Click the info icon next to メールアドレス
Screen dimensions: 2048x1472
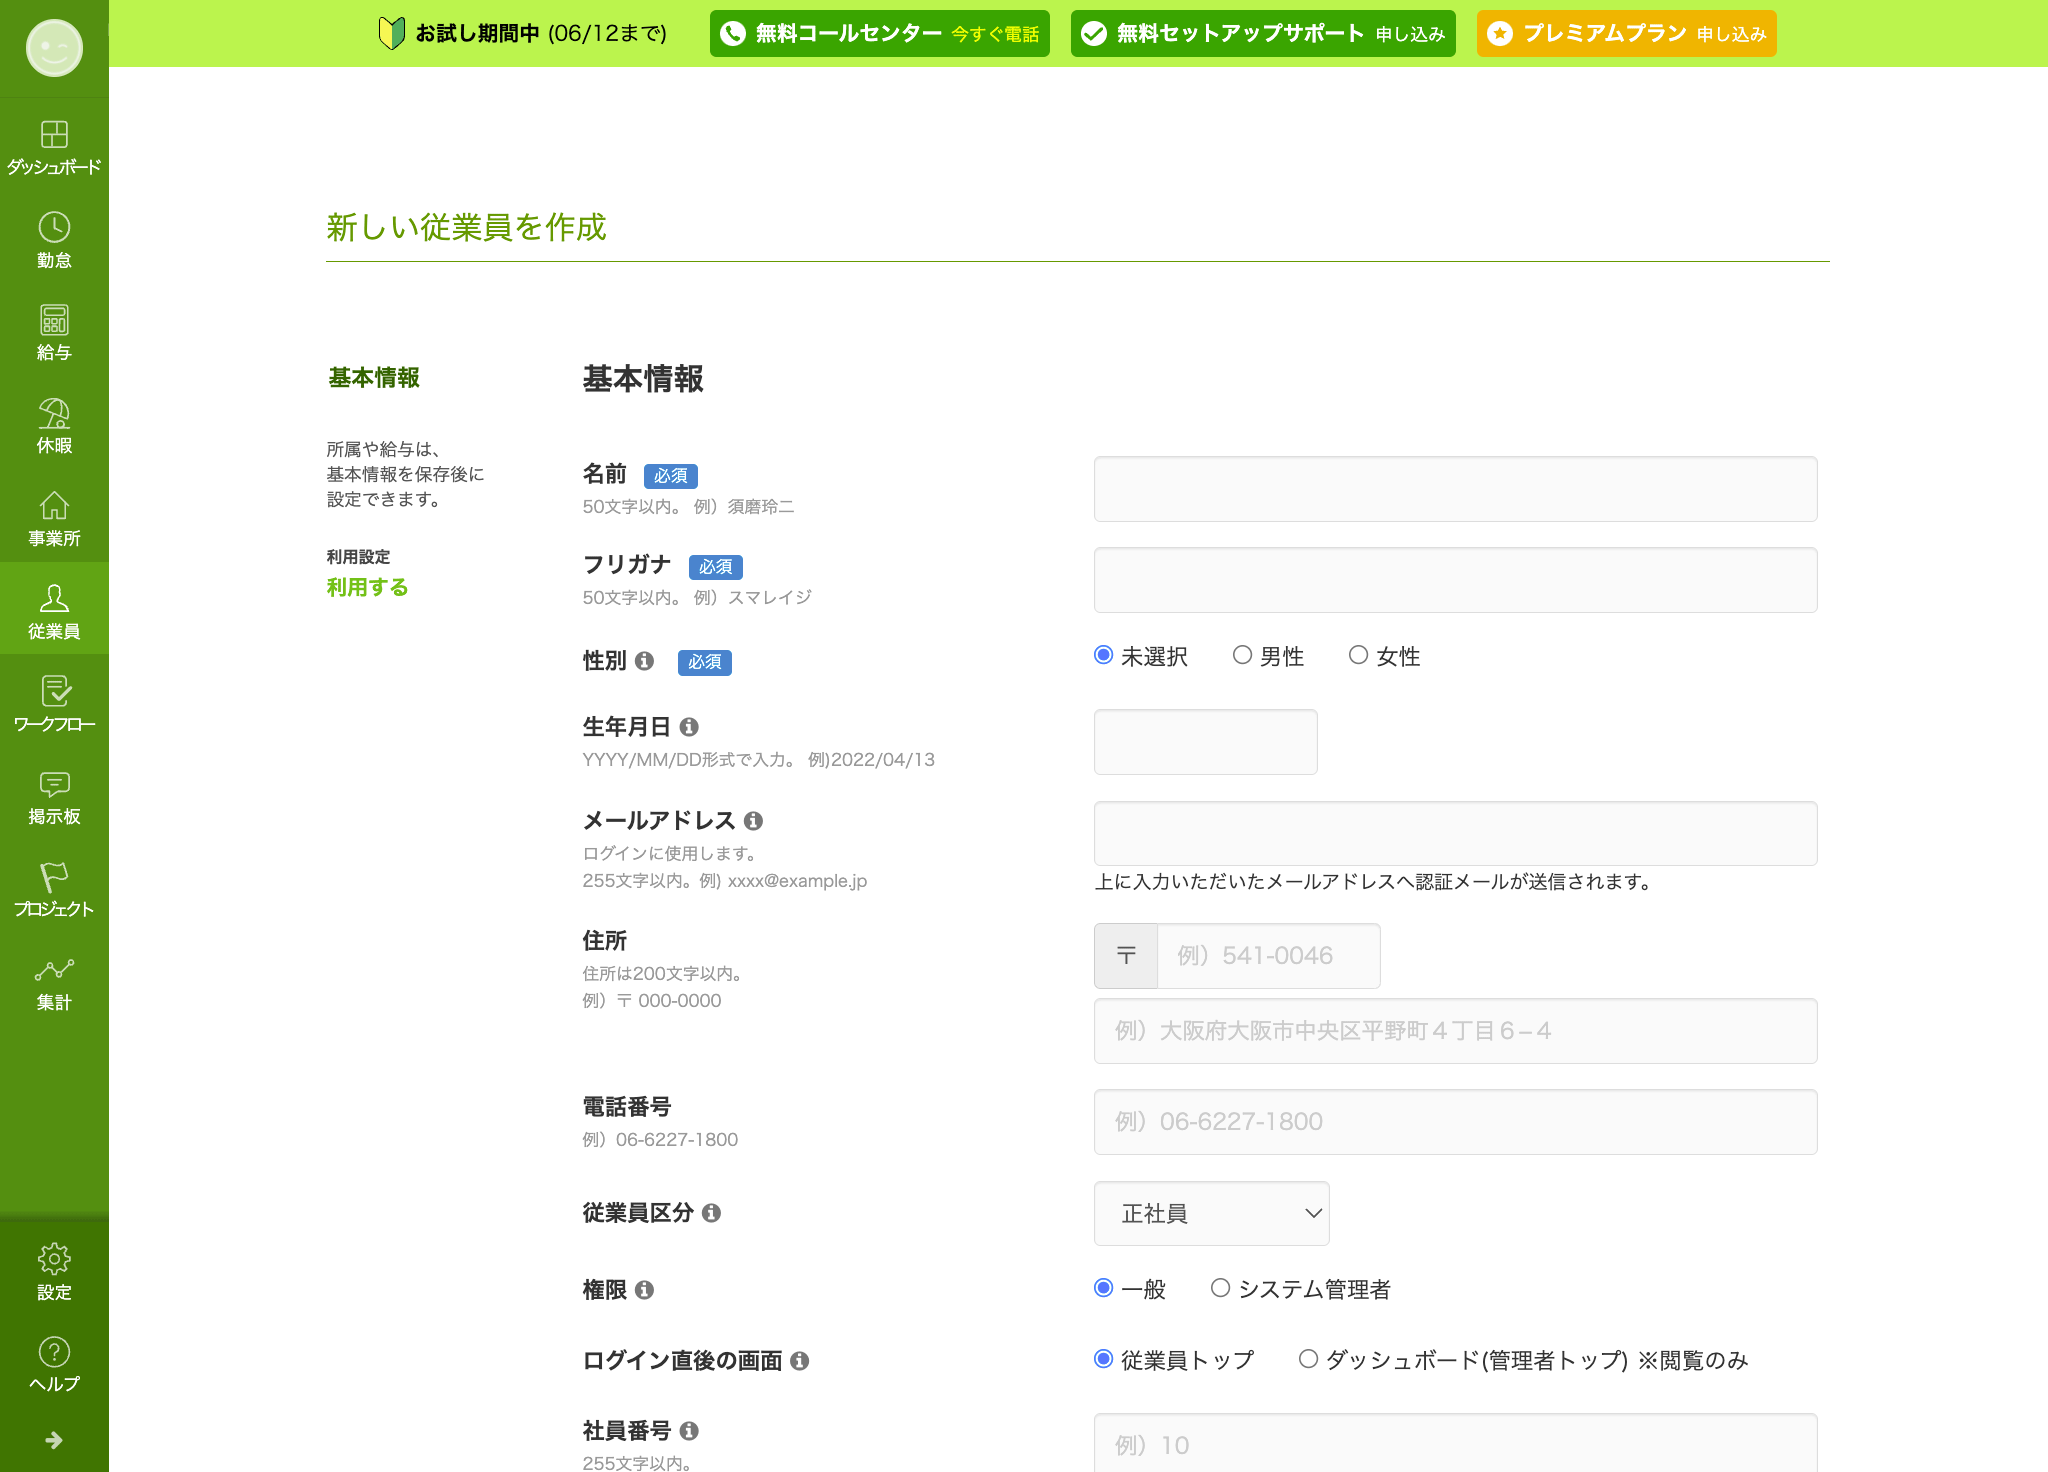point(753,821)
